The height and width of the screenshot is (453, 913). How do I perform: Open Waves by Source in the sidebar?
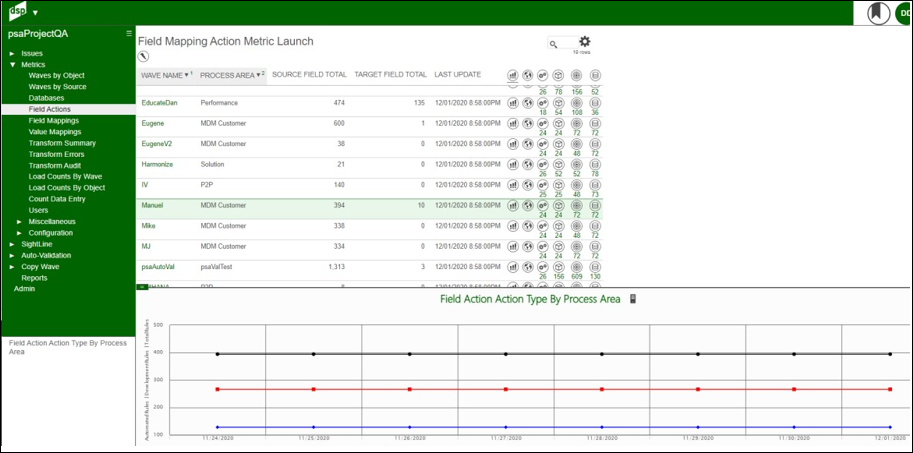coord(58,87)
